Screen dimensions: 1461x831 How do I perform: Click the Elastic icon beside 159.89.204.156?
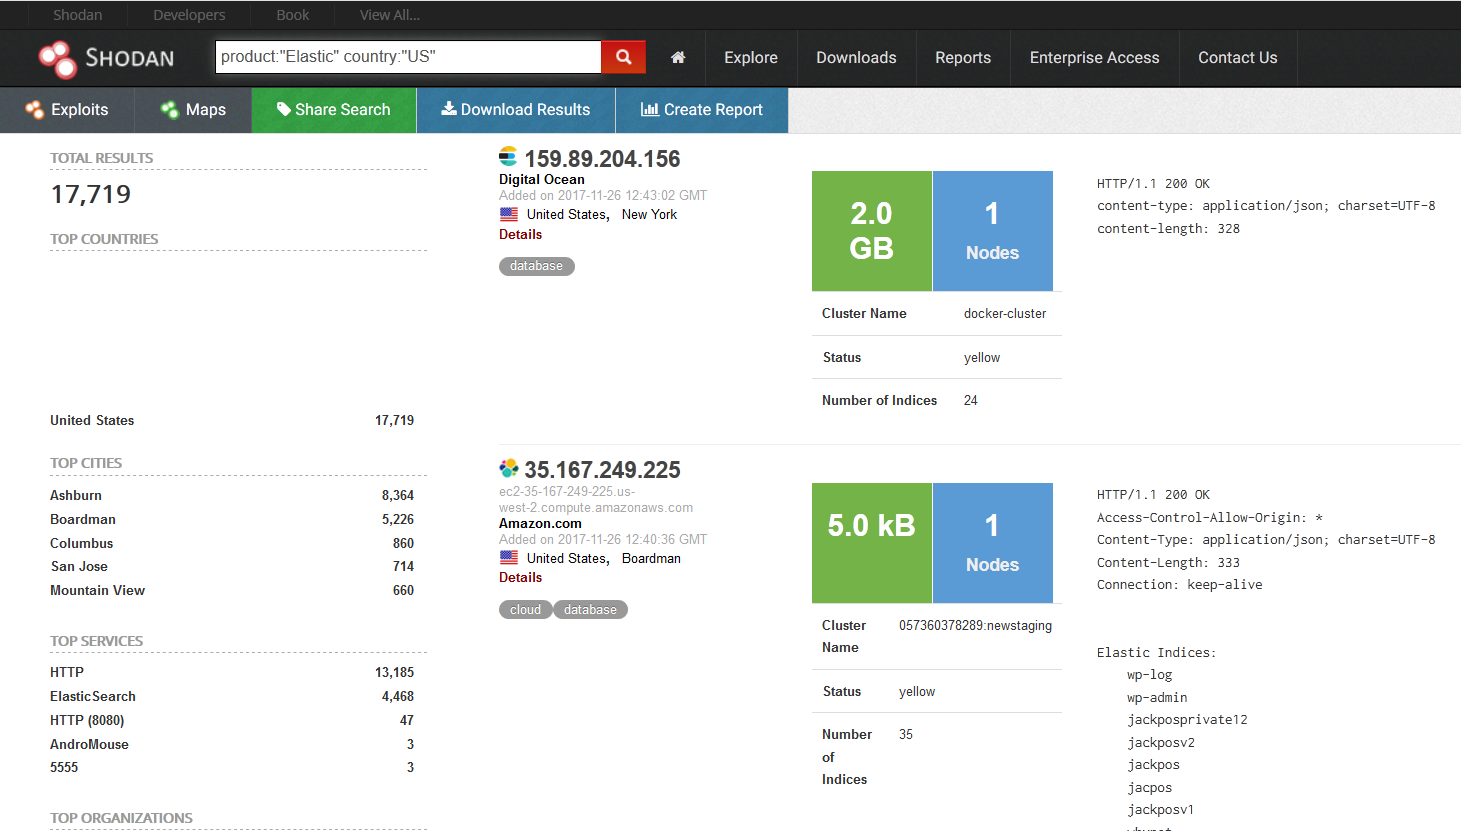tap(508, 157)
